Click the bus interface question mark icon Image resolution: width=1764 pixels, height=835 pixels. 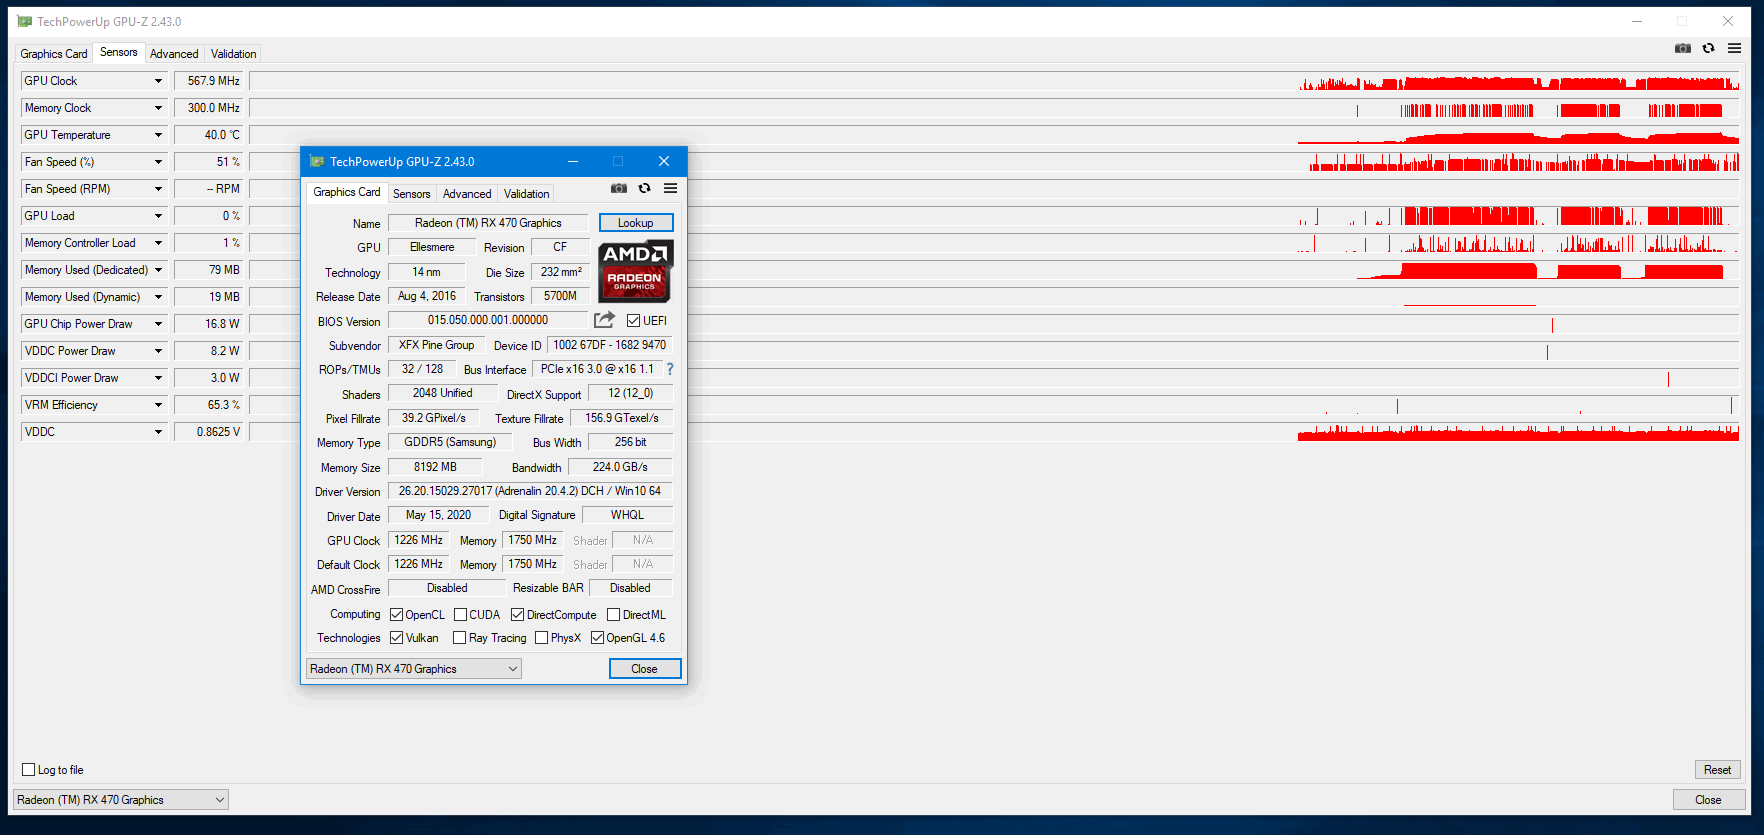tap(670, 369)
